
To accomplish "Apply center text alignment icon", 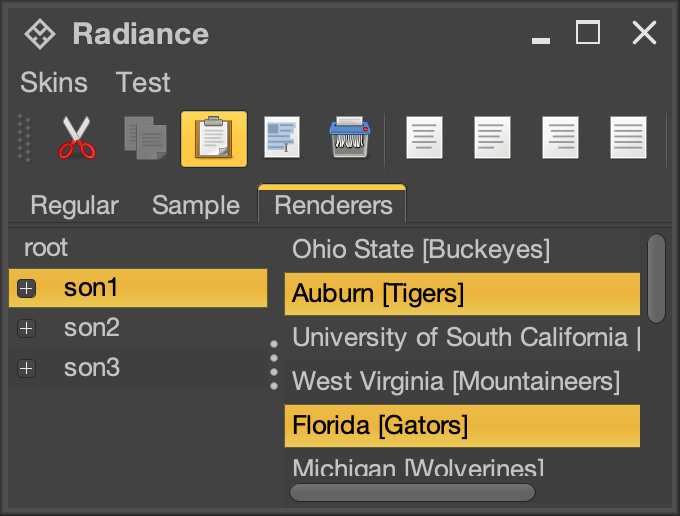I will click(x=424, y=137).
